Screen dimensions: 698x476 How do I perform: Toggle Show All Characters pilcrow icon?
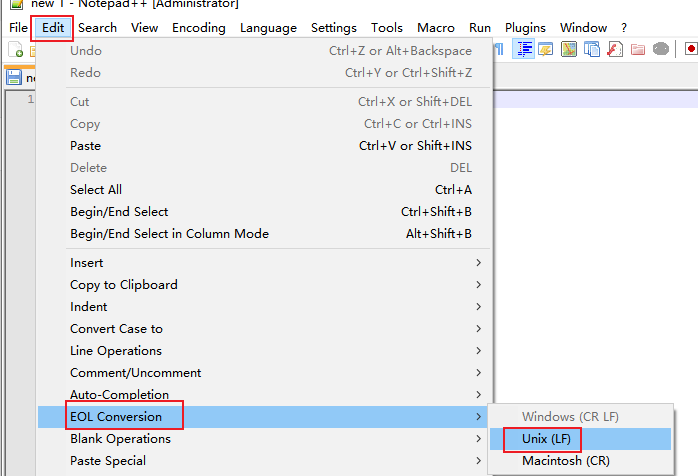click(x=499, y=49)
